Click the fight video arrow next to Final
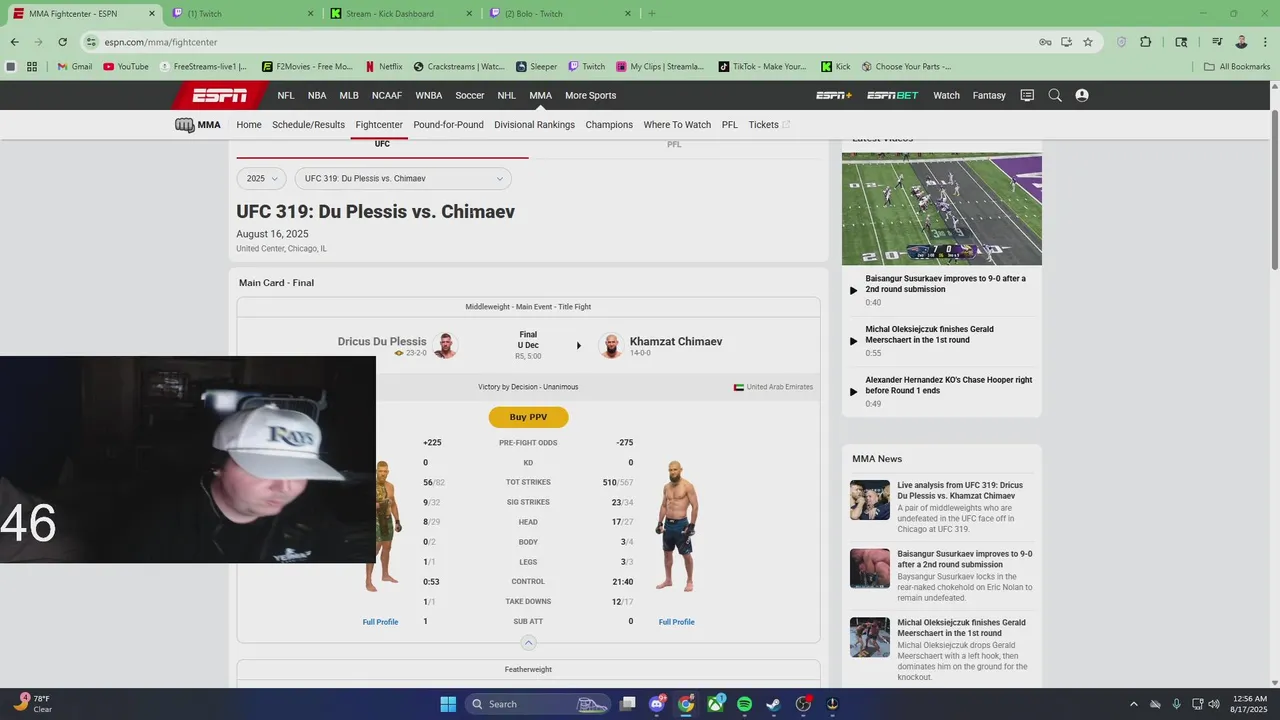Image resolution: width=1280 pixels, height=720 pixels. click(578, 346)
